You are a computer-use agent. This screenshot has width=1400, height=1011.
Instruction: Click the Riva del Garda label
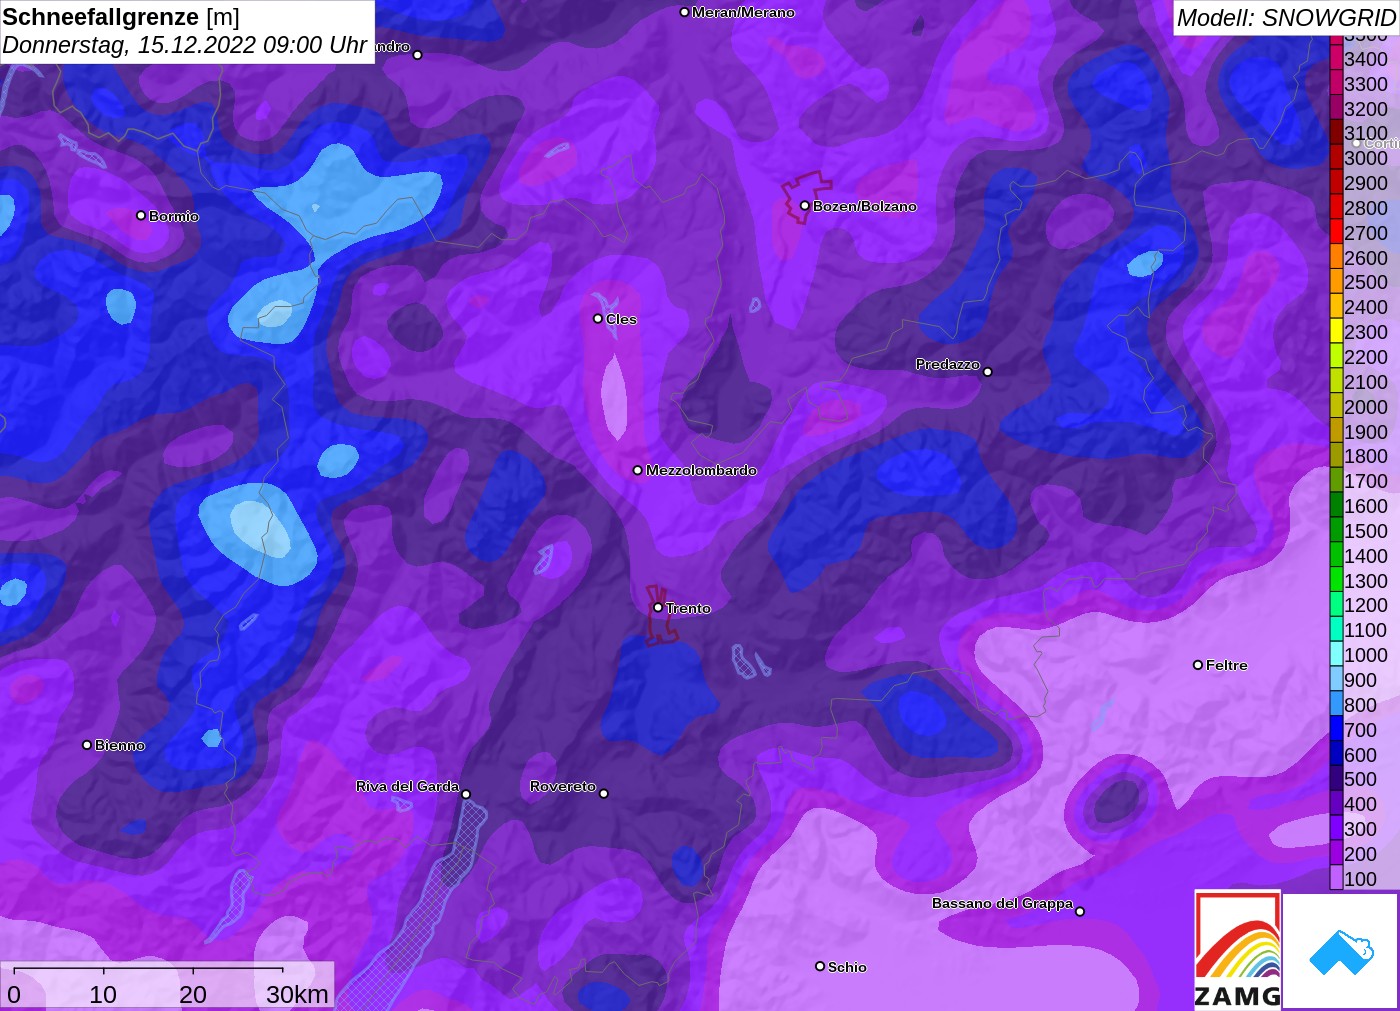[407, 786]
